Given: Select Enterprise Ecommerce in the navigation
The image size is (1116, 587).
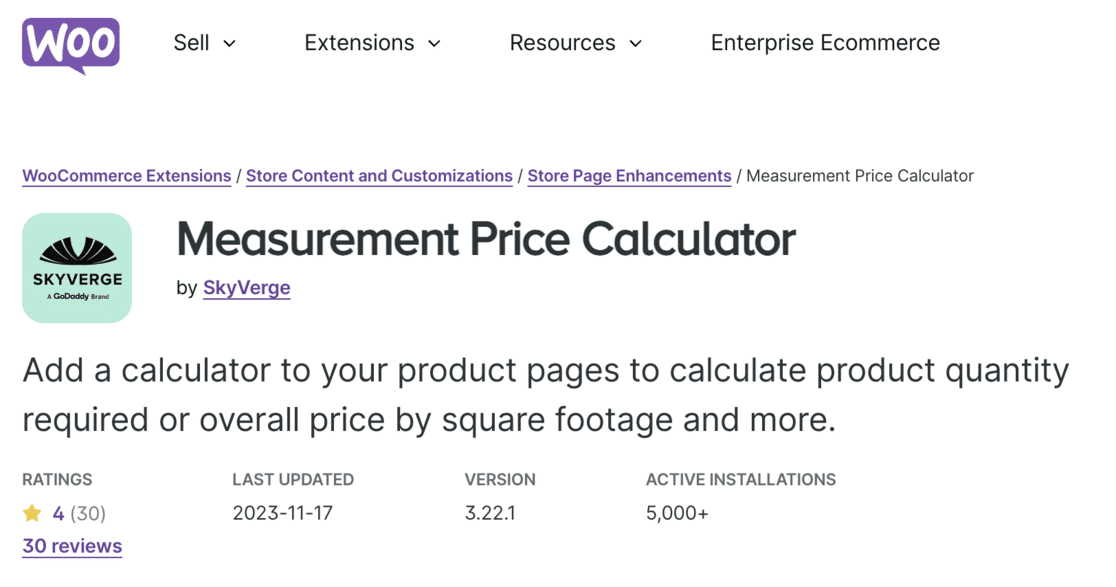Looking at the screenshot, I should point(825,43).
